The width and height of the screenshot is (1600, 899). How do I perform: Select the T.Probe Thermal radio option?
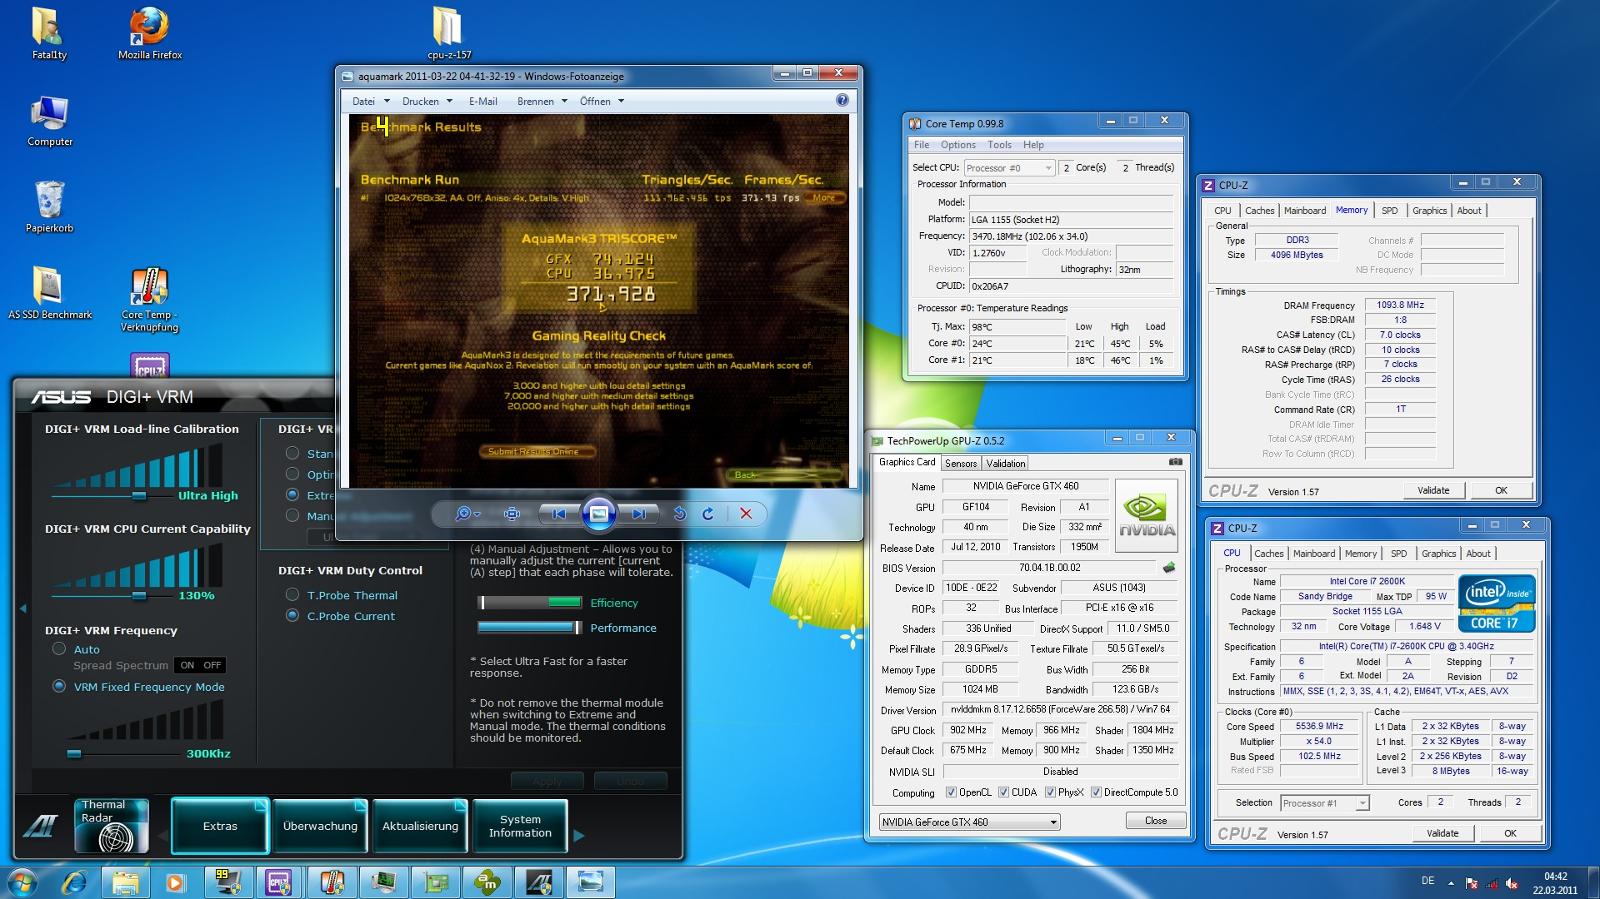point(293,595)
